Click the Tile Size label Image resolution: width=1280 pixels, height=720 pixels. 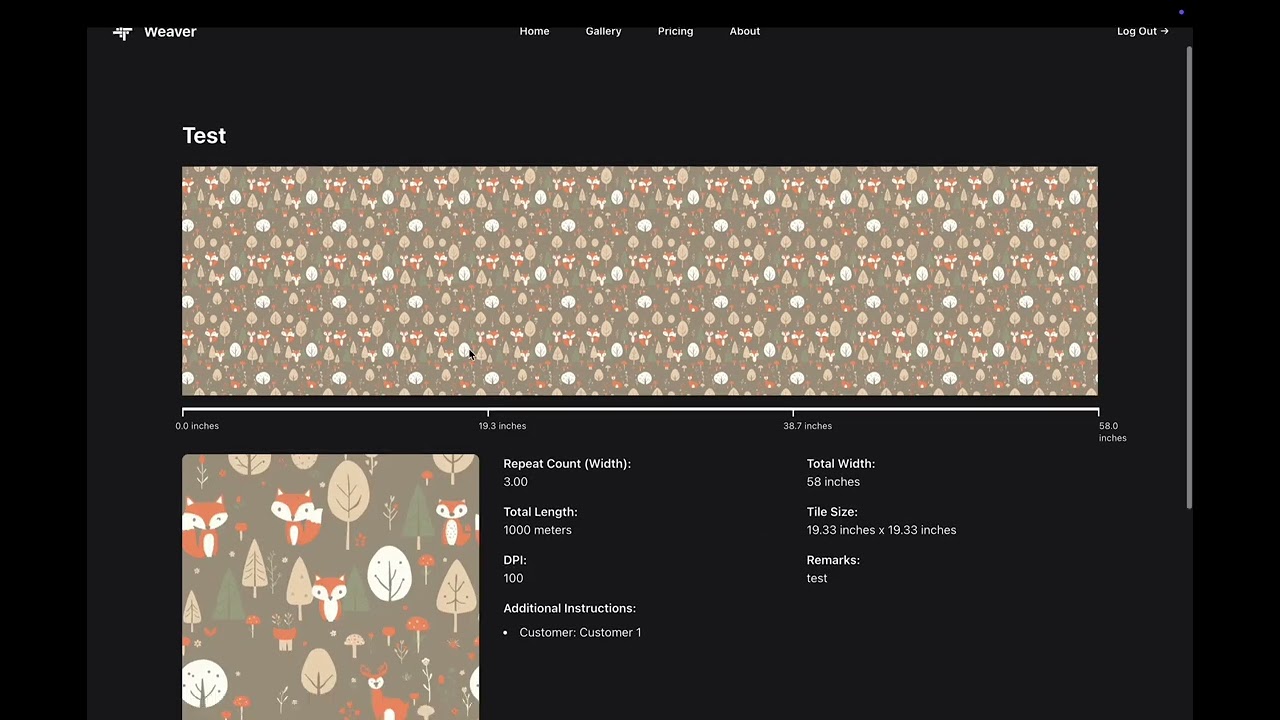(832, 512)
